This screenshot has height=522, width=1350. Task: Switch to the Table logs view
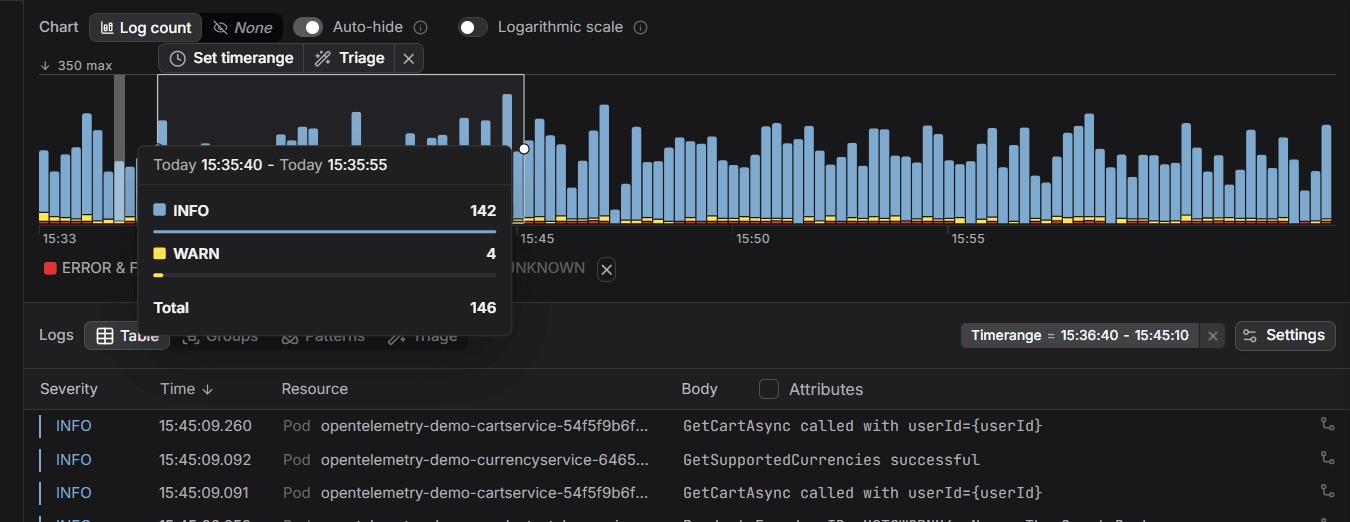[127, 336]
